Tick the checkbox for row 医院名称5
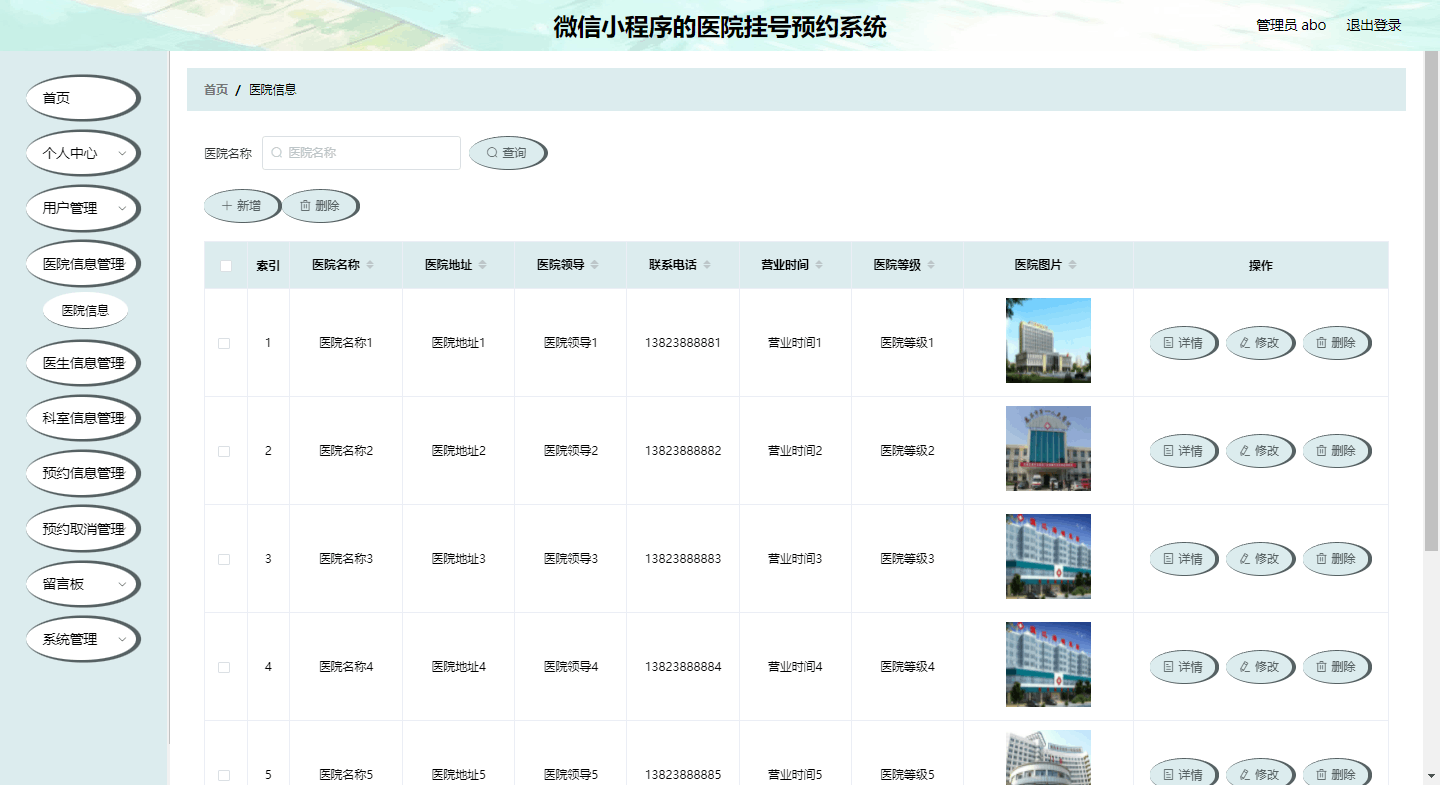 (x=224, y=775)
